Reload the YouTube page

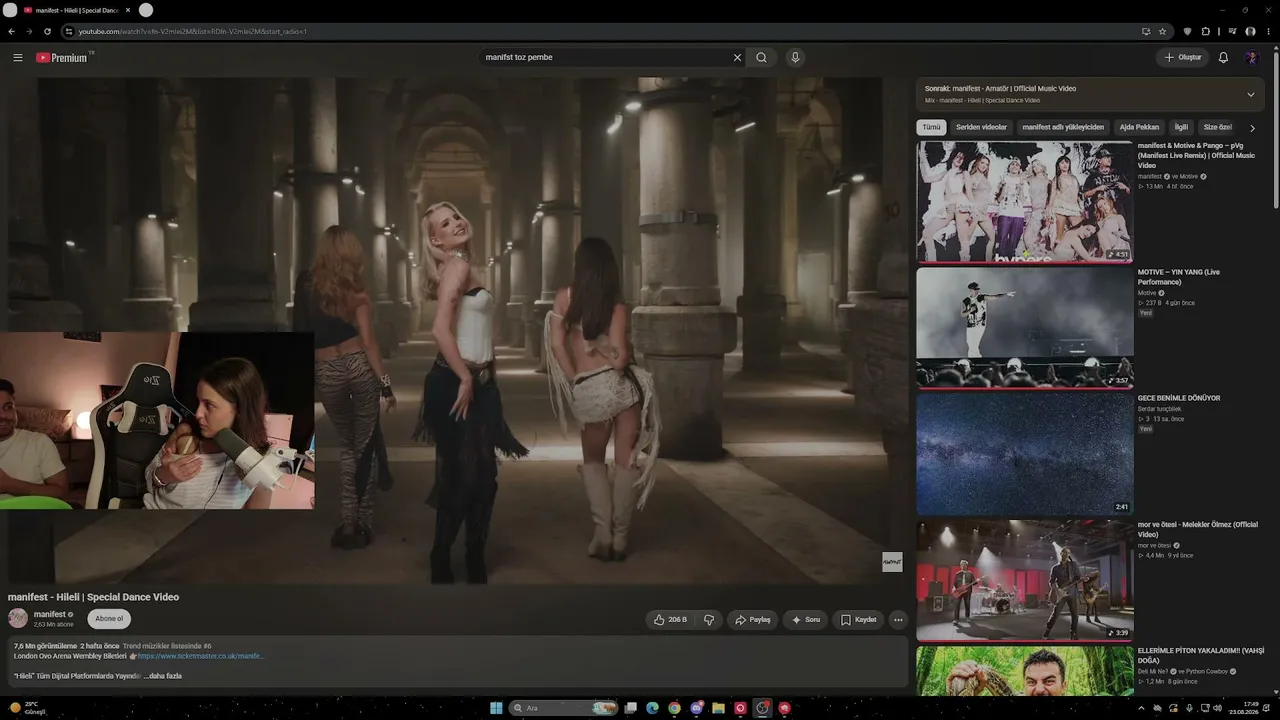coord(47,31)
